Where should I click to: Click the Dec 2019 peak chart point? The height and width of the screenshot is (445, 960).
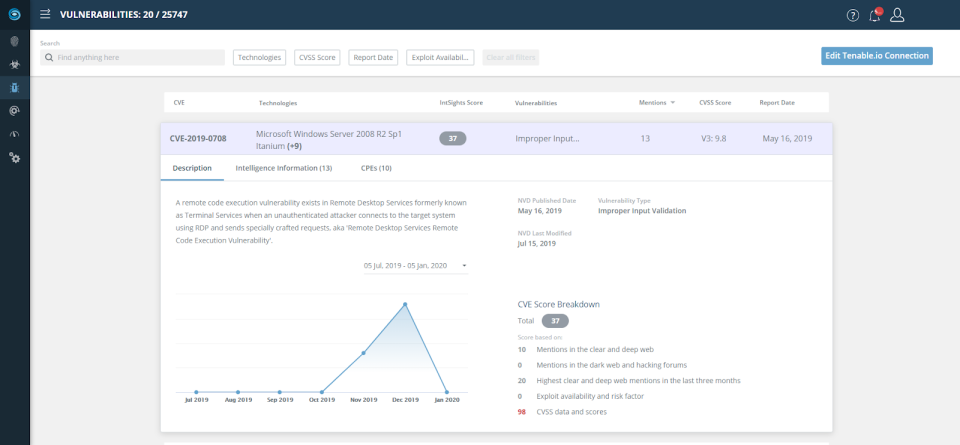click(405, 304)
